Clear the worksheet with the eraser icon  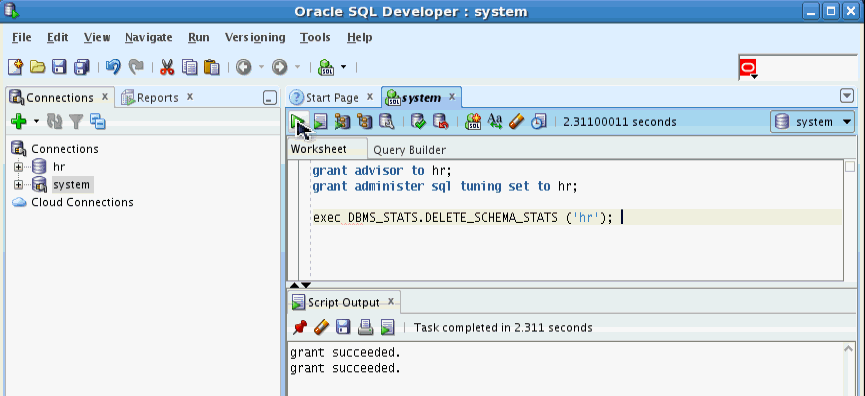(516, 121)
